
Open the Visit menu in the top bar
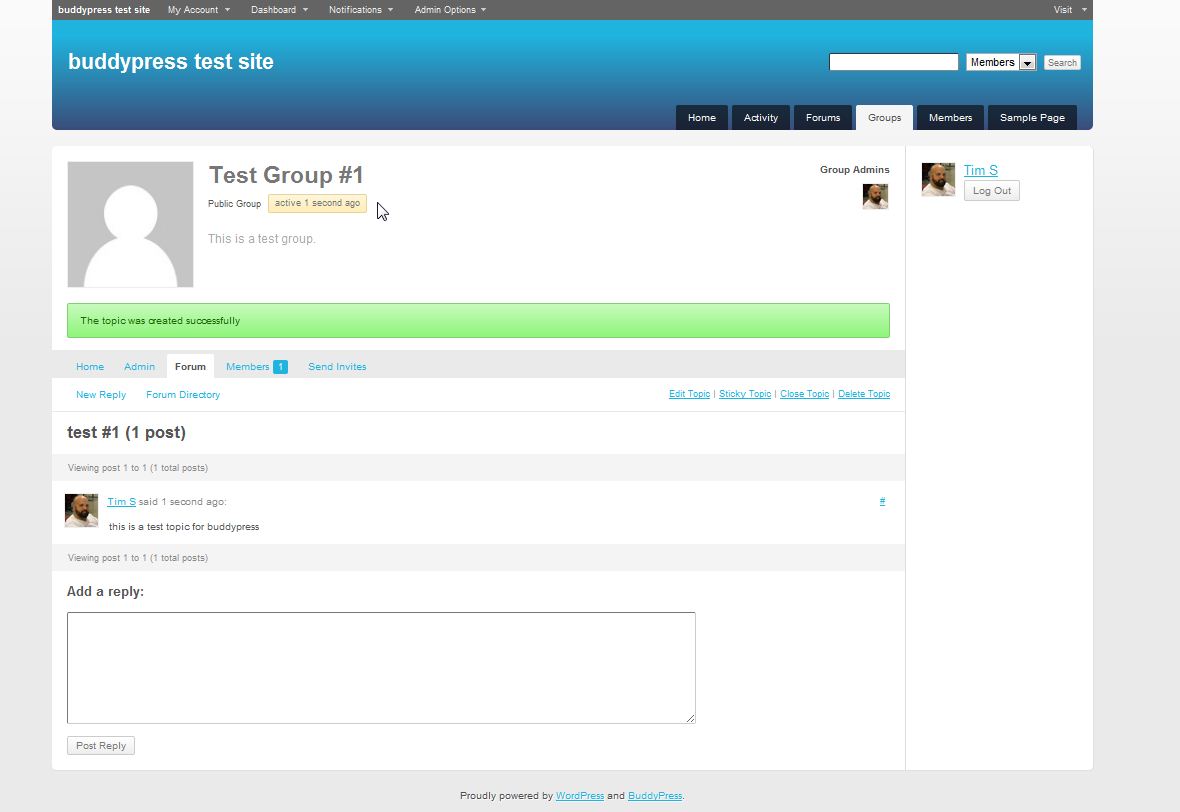(1069, 10)
